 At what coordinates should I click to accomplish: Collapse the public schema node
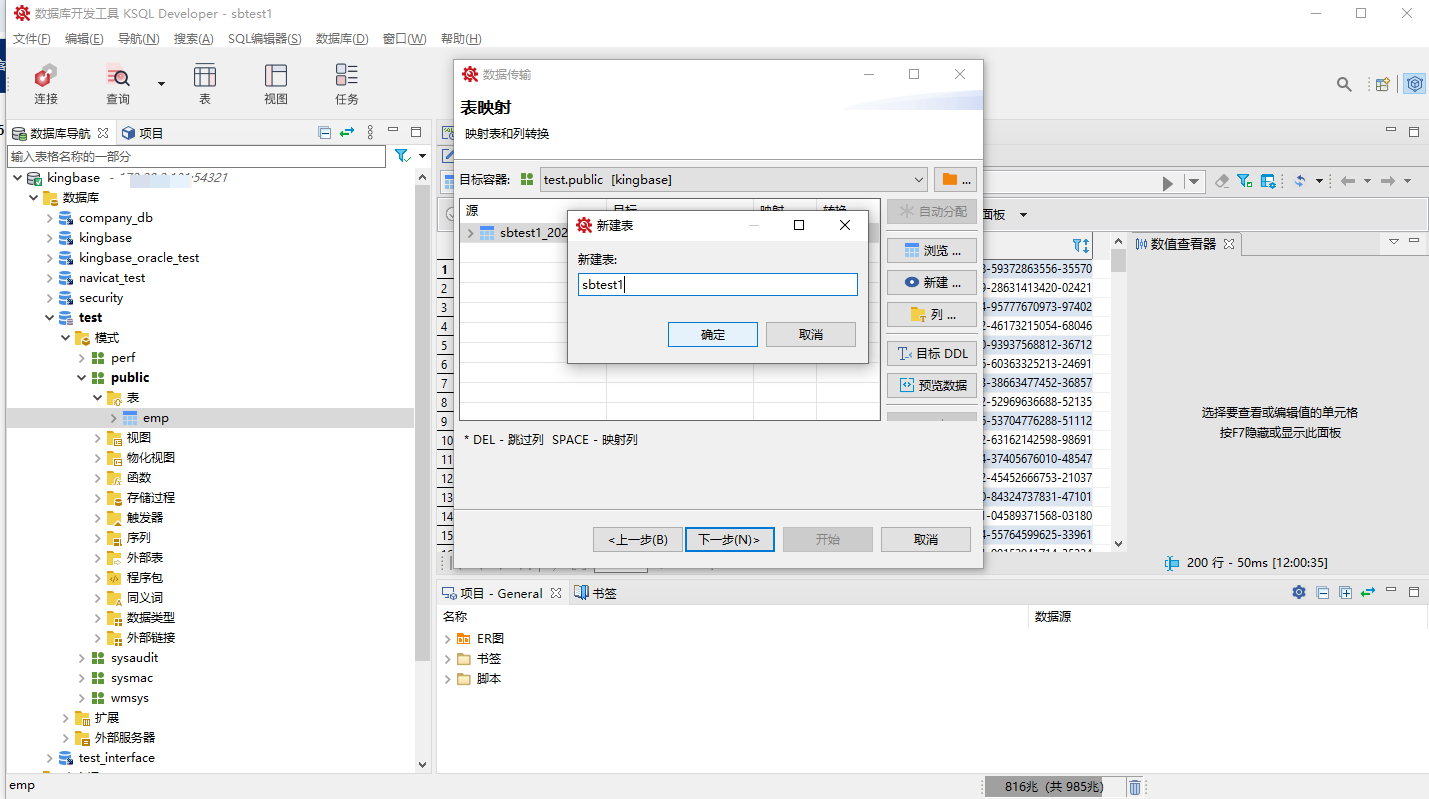(x=81, y=378)
